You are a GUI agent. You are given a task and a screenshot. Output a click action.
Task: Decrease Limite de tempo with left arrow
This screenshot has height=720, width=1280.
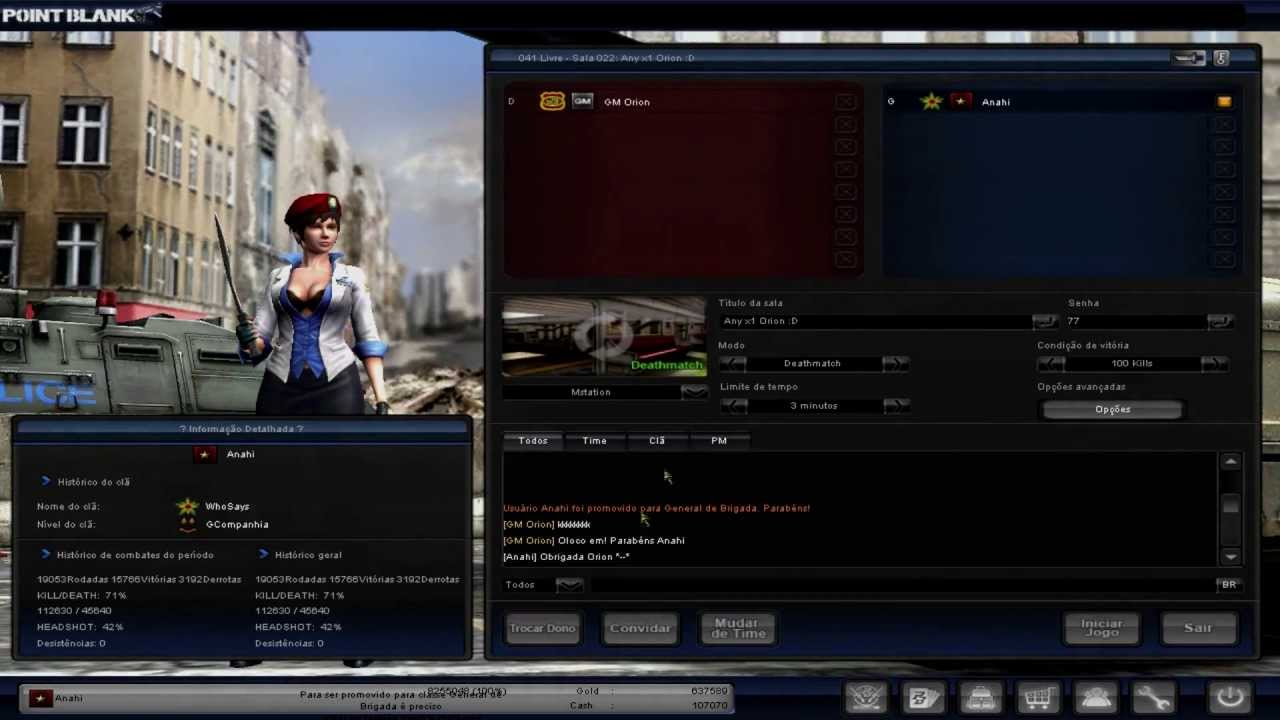coord(733,405)
